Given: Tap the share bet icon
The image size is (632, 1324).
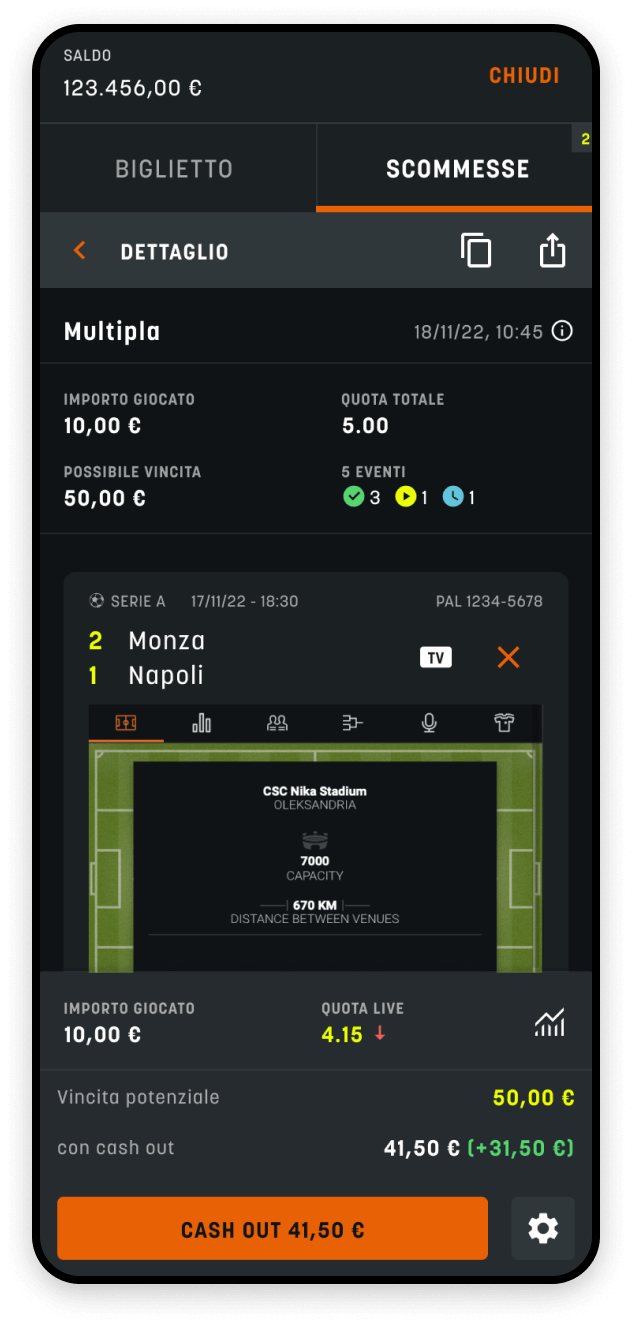Looking at the screenshot, I should [552, 251].
